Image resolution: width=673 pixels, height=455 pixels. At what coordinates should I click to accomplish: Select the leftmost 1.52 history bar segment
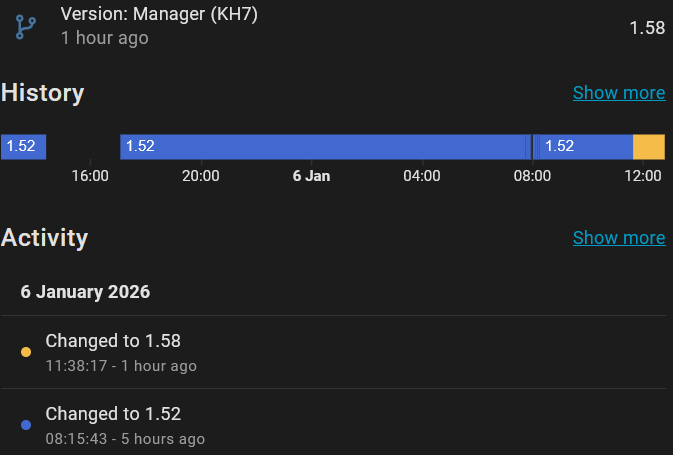(23, 146)
